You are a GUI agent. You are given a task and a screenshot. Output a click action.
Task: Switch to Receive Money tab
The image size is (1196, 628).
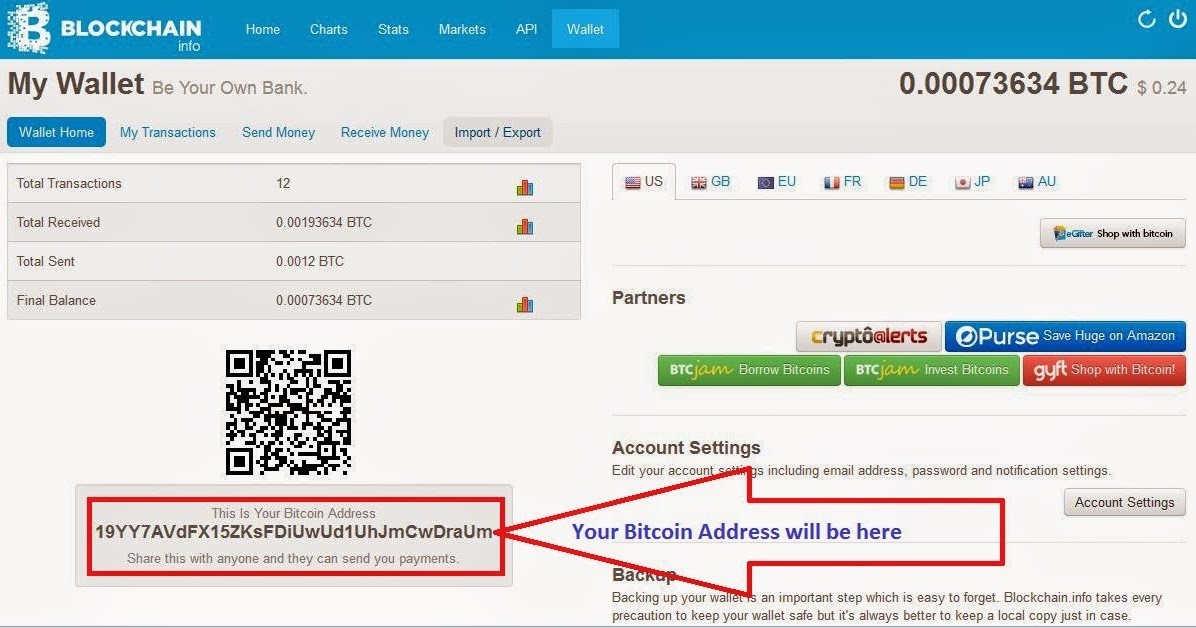(x=384, y=132)
